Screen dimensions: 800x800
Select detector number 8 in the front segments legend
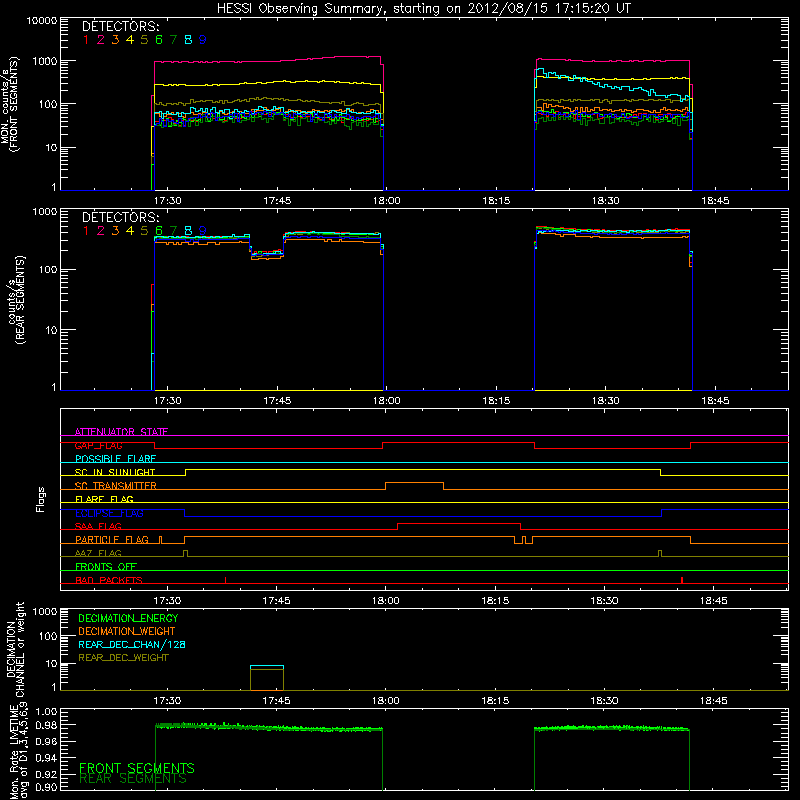coord(188,40)
